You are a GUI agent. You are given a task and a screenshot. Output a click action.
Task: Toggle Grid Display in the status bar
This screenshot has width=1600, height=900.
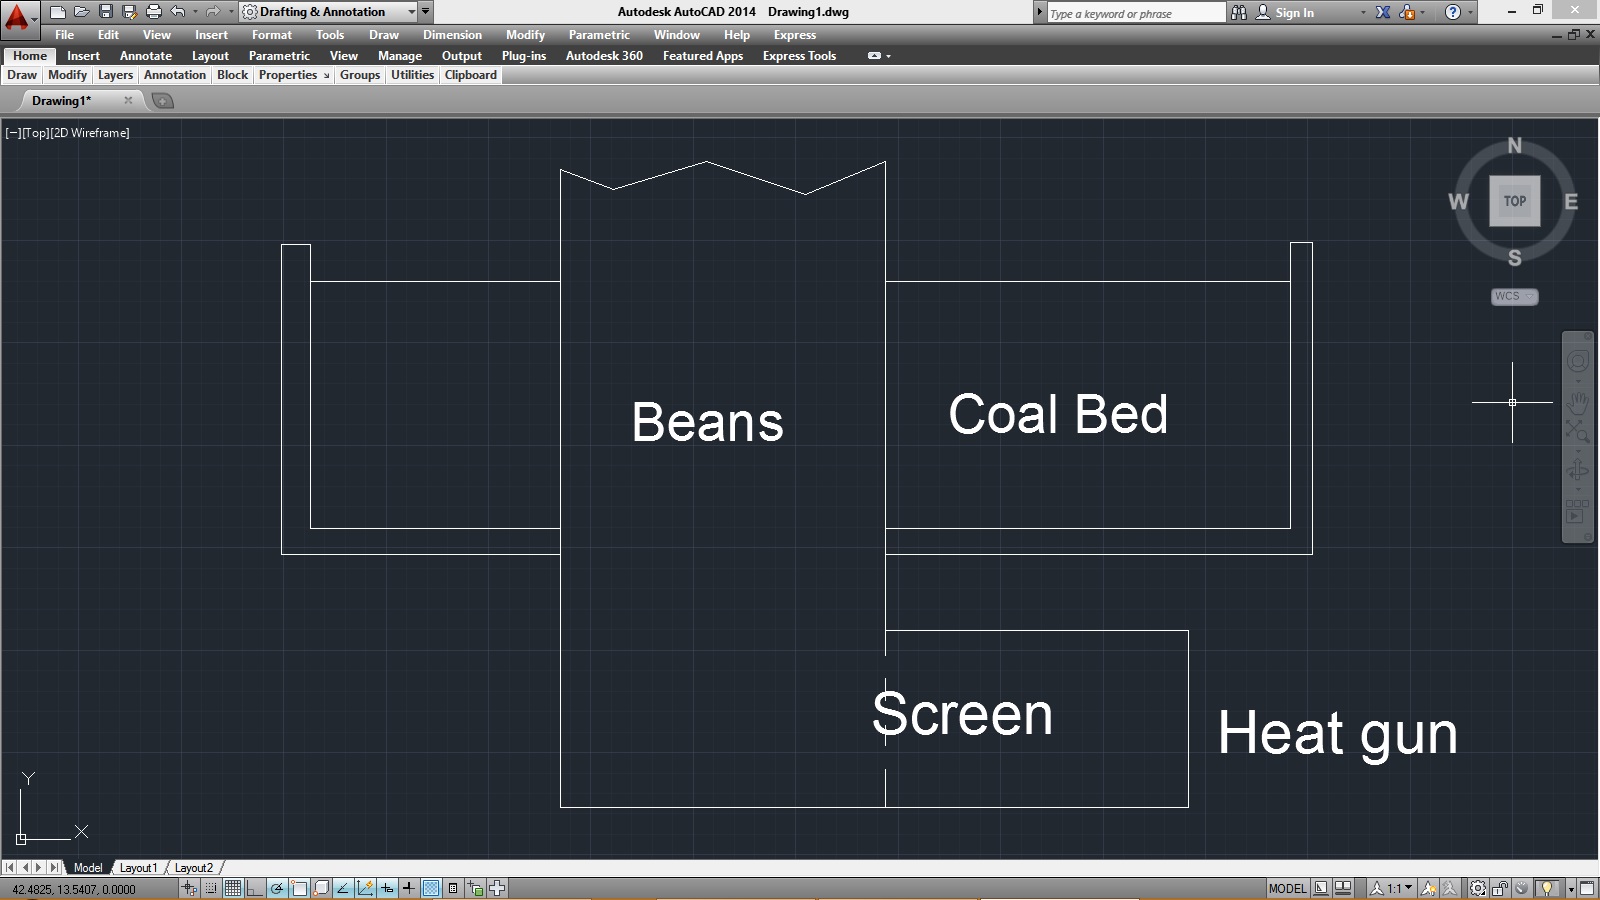point(233,888)
